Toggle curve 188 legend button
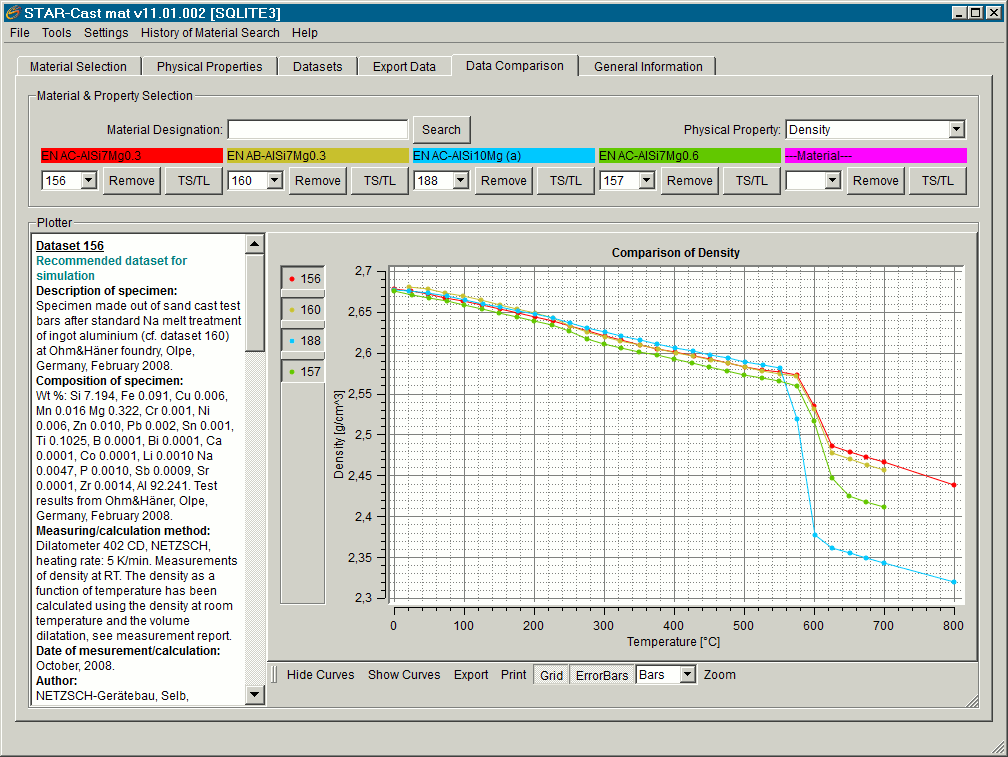 (x=303, y=341)
